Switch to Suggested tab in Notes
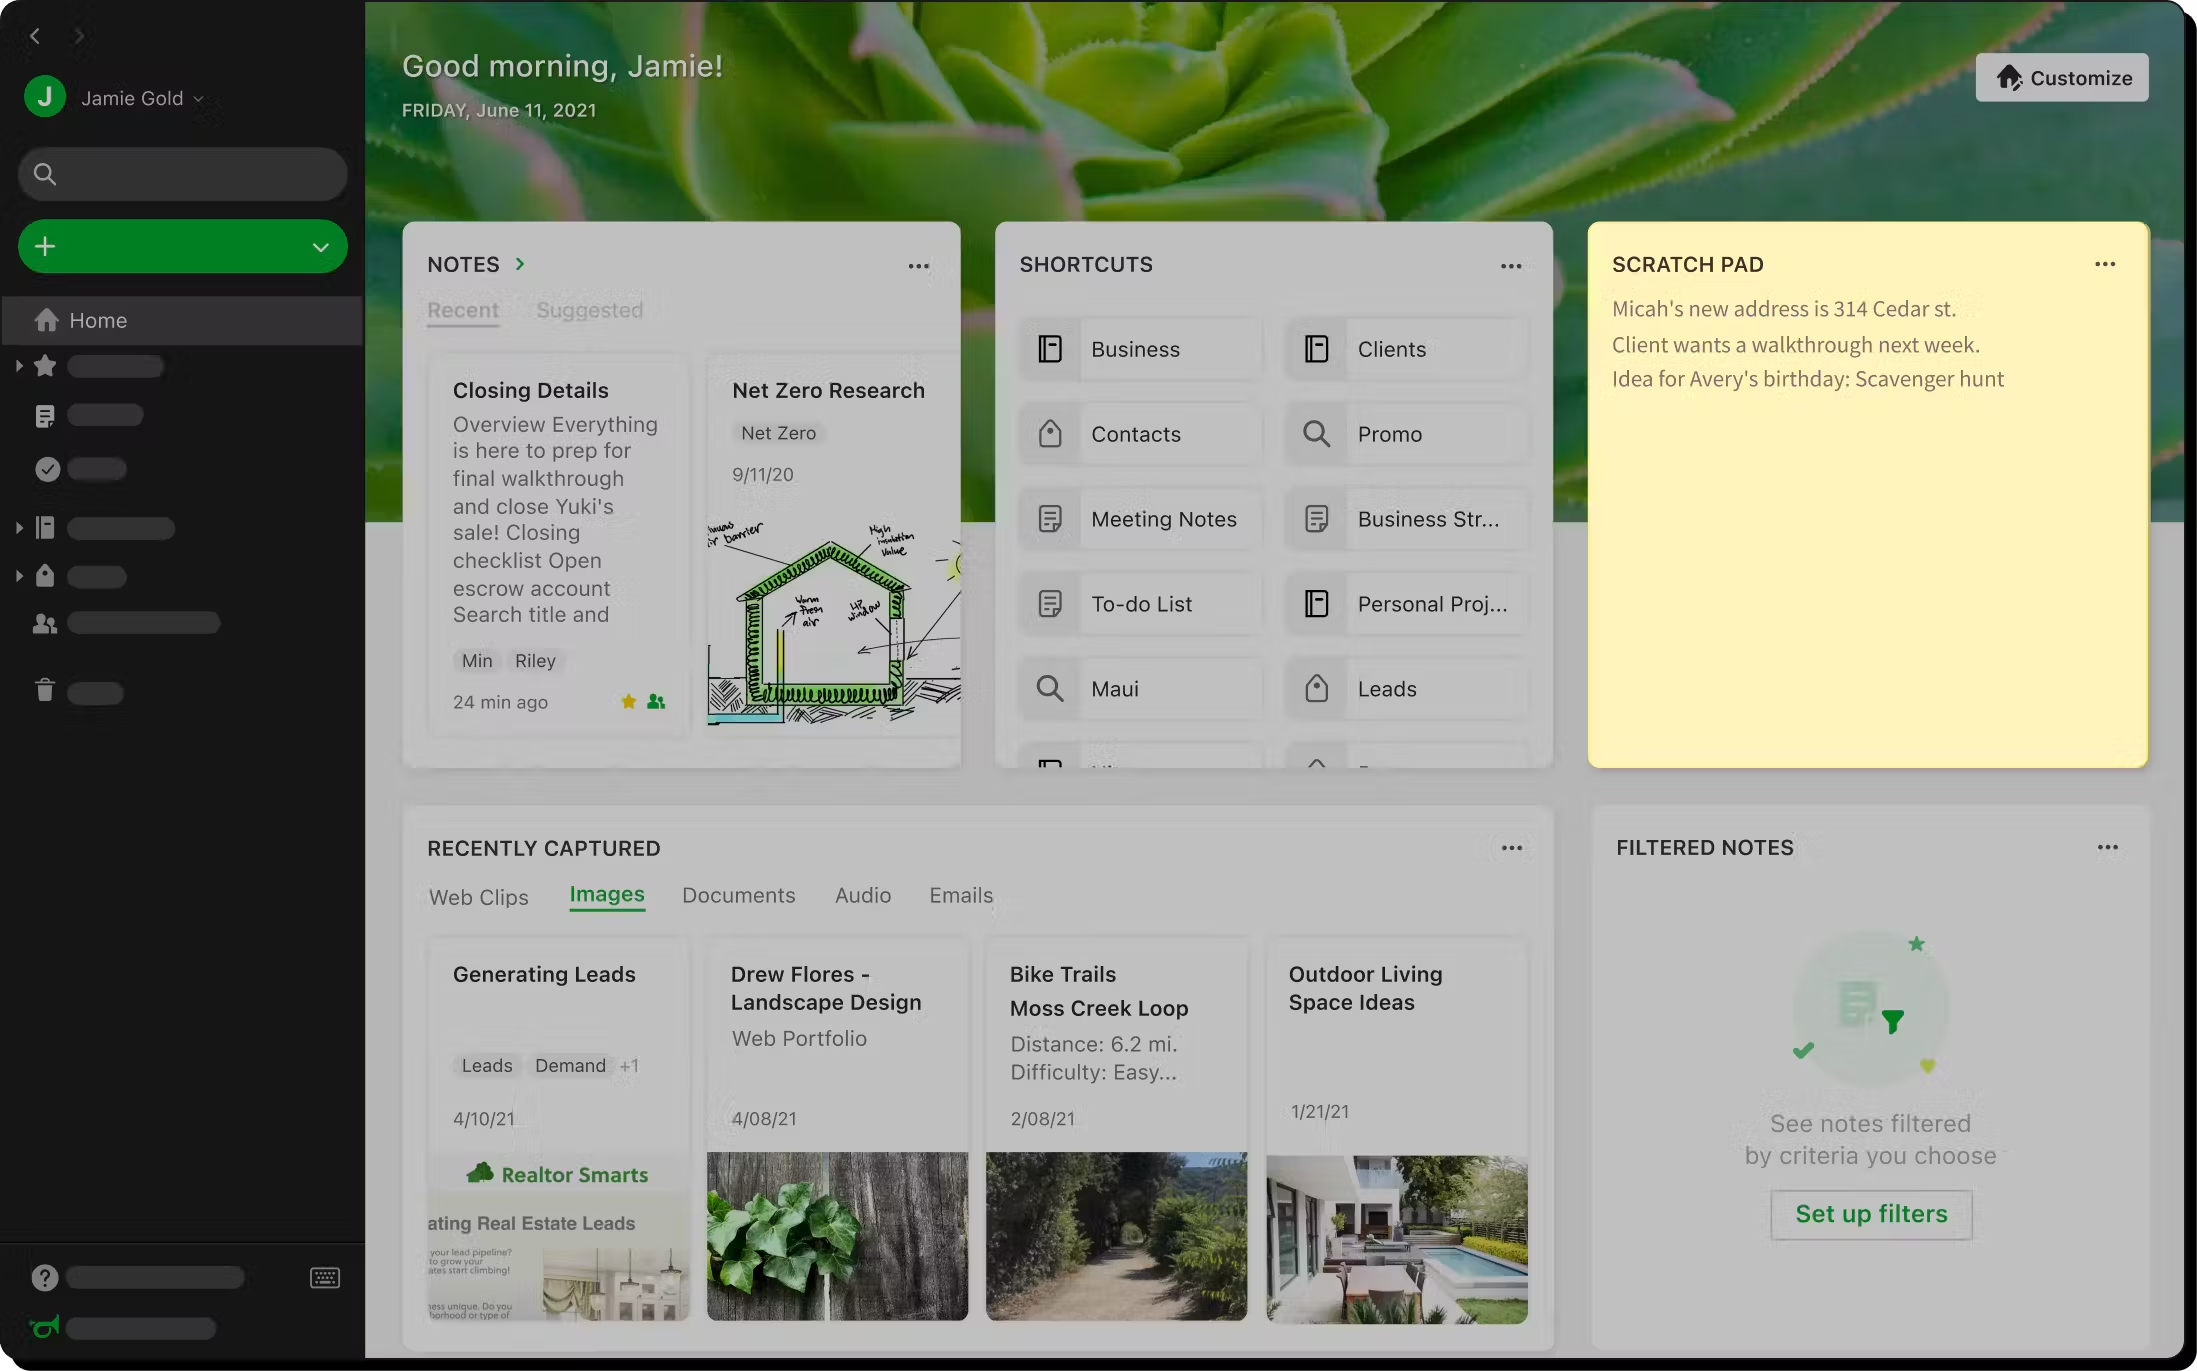 click(x=589, y=310)
